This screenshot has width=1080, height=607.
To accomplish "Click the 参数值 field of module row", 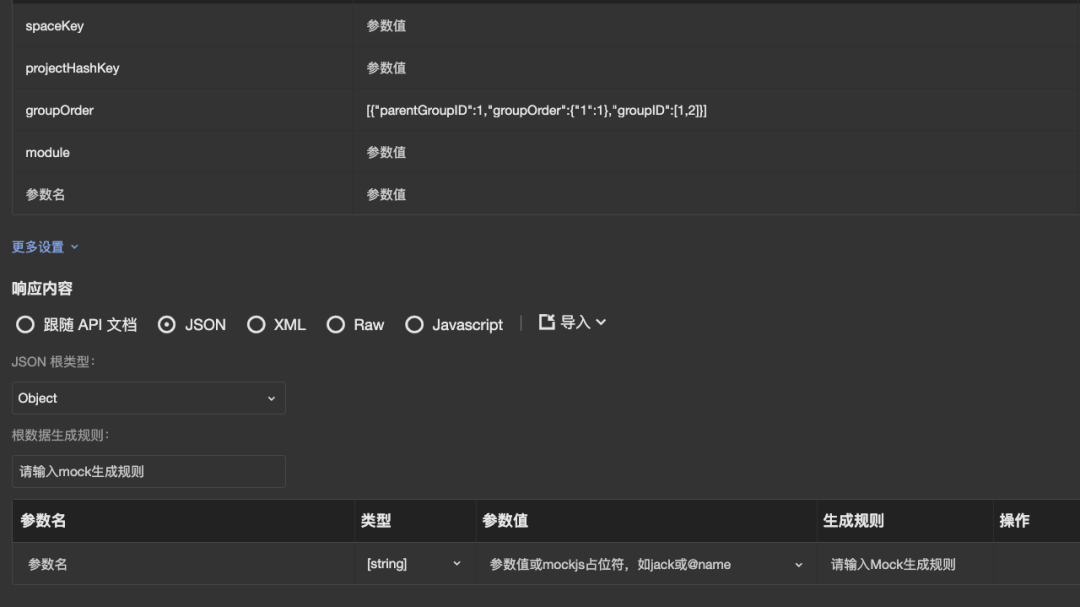I will tap(716, 152).
